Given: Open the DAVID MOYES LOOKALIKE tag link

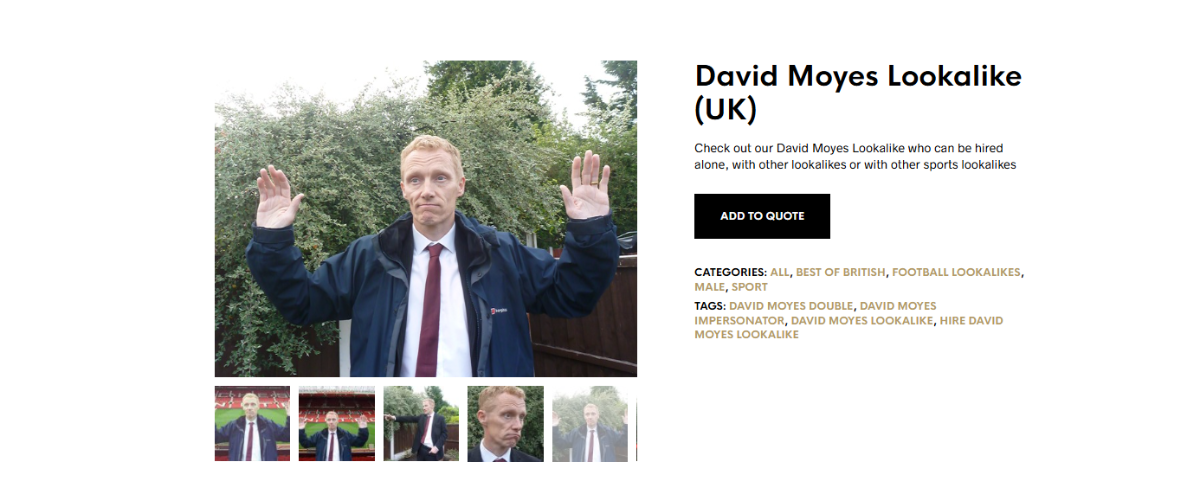Looking at the screenshot, I should [x=862, y=321].
